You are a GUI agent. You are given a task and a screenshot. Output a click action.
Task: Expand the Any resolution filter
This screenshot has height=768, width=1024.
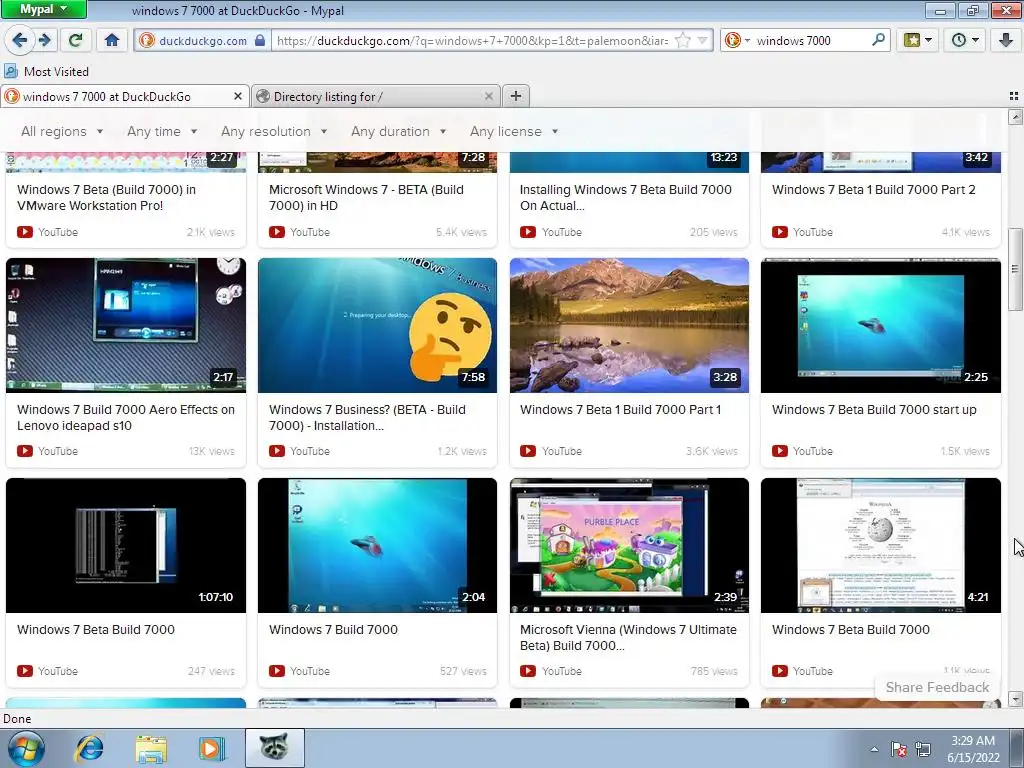click(x=274, y=131)
